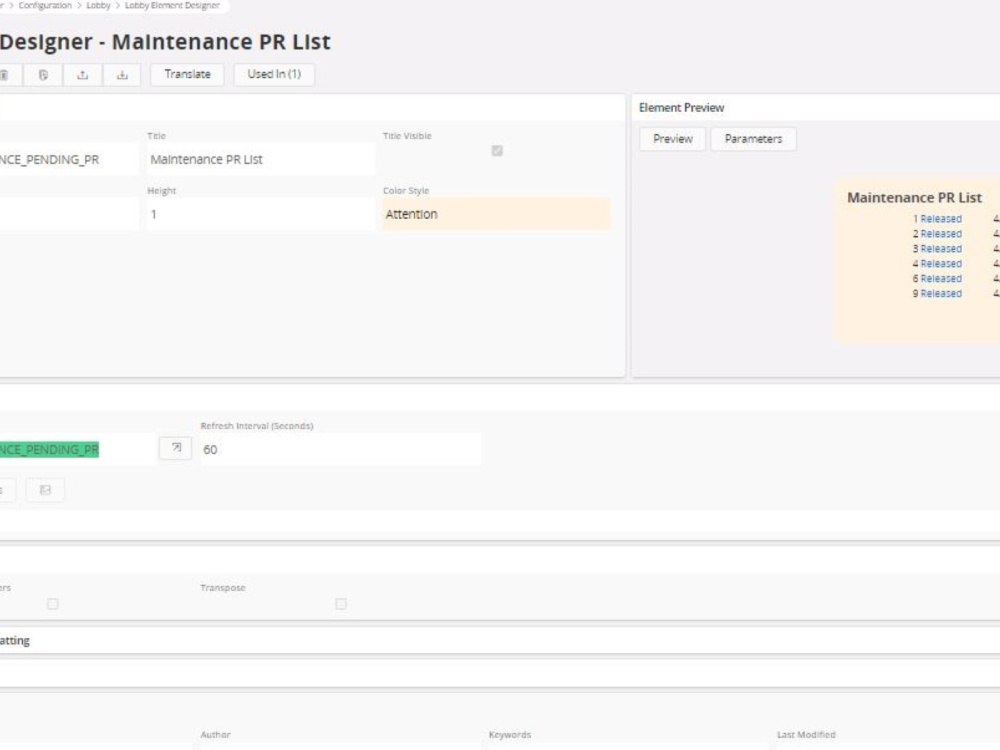Edit the Refresh Interval field showing 60
This screenshot has width=1000, height=750.
coord(341,450)
